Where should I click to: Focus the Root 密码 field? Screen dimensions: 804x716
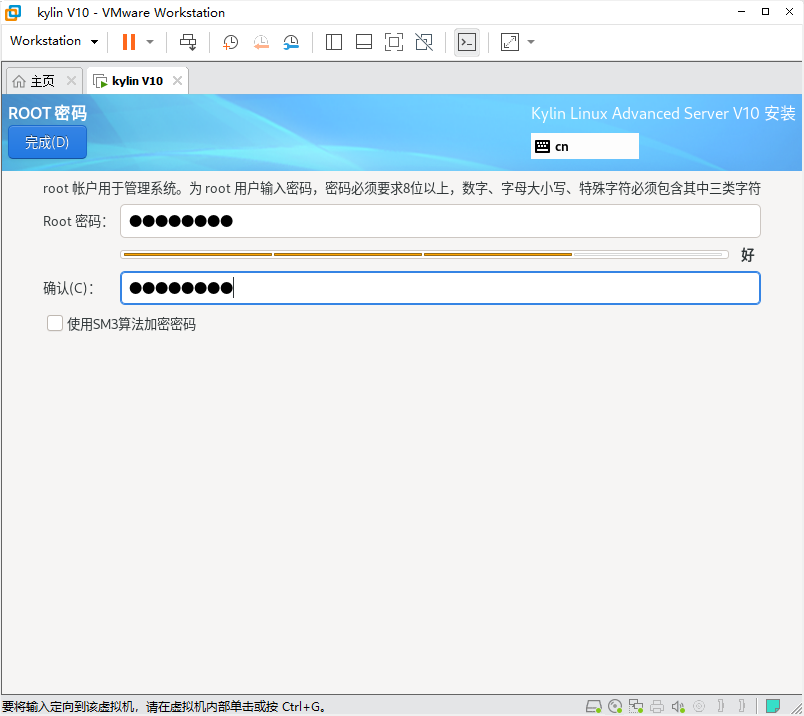pyautogui.click(x=440, y=221)
